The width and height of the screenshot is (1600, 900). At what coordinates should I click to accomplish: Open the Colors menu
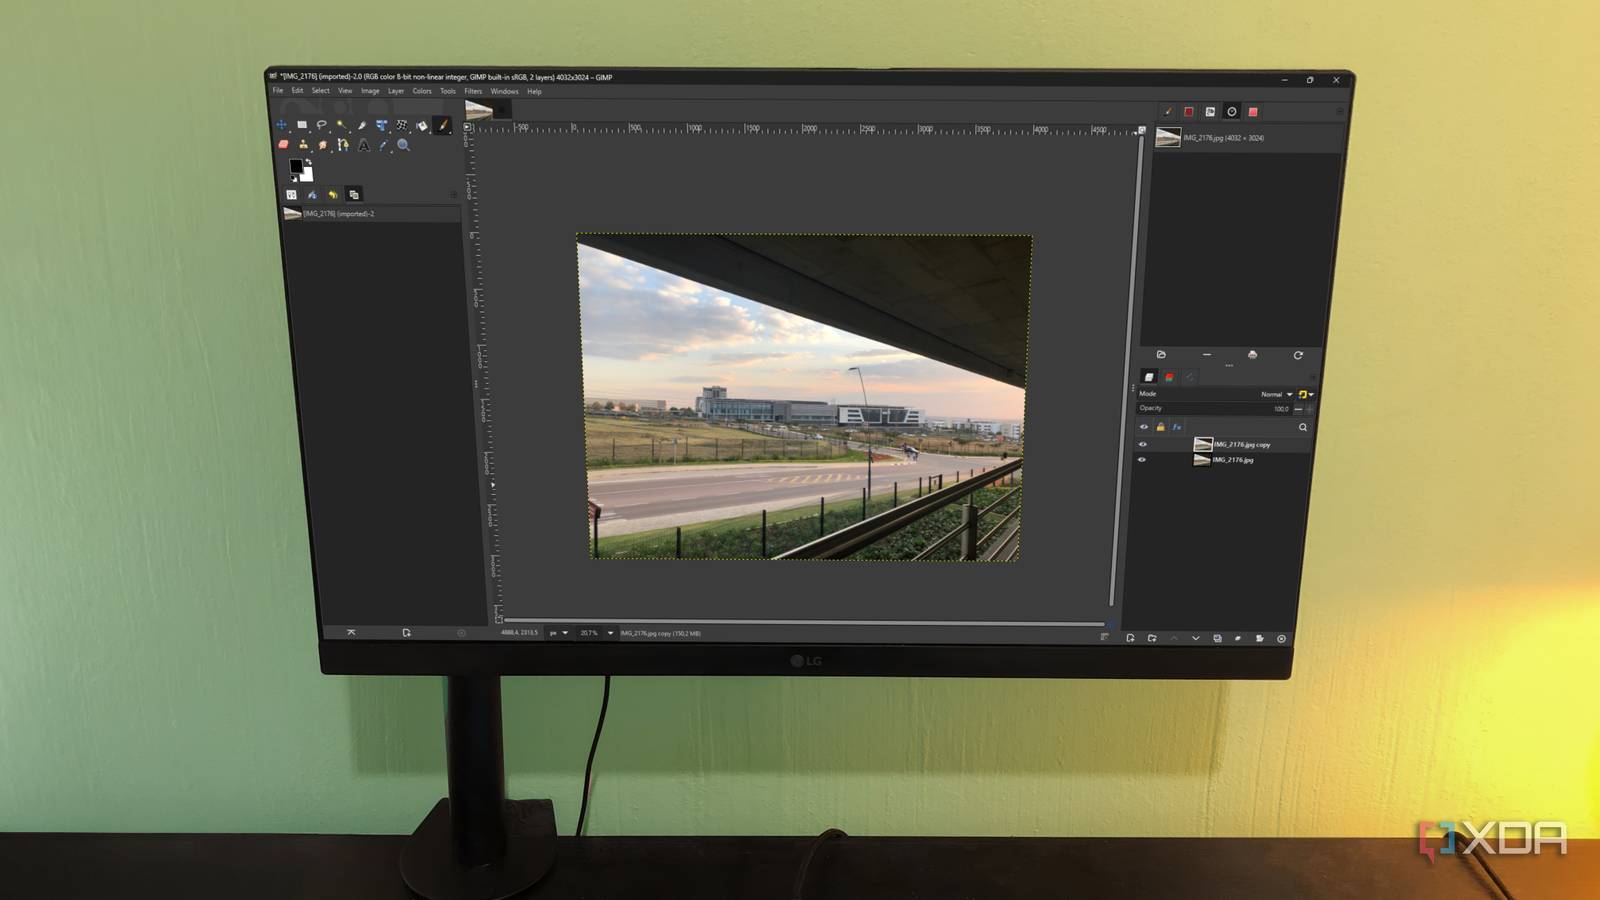(422, 91)
